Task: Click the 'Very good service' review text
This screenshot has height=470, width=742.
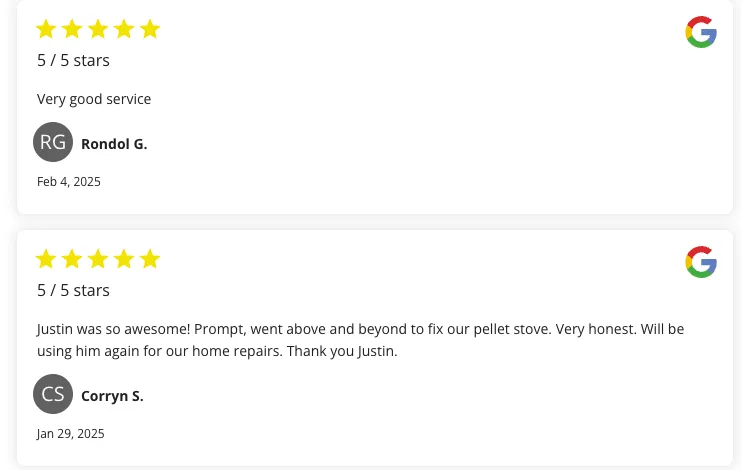Action: [x=94, y=99]
